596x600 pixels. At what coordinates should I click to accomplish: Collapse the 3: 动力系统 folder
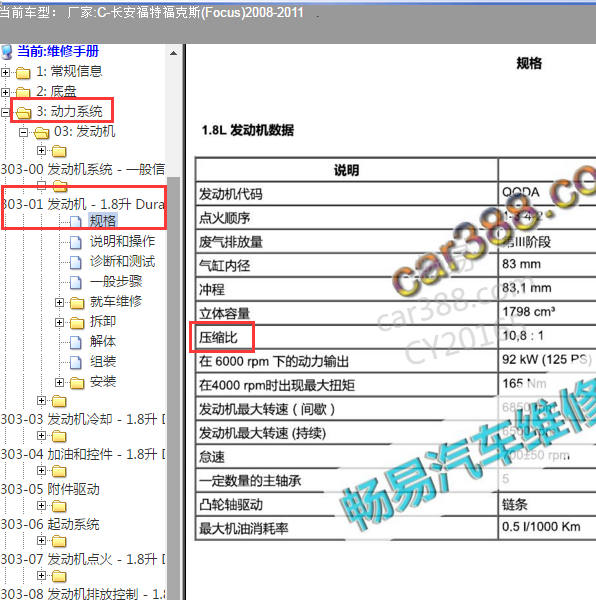pyautogui.click(x=5, y=112)
